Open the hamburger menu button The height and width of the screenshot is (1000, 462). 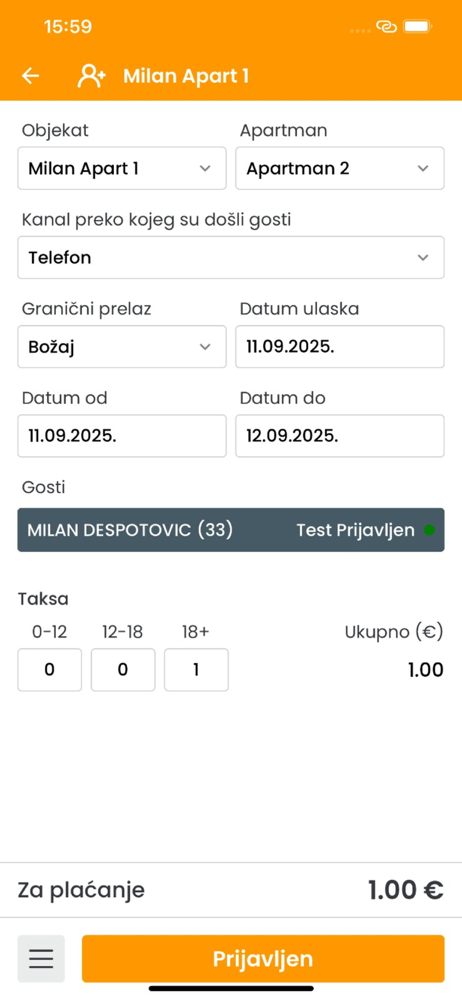[x=41, y=959]
